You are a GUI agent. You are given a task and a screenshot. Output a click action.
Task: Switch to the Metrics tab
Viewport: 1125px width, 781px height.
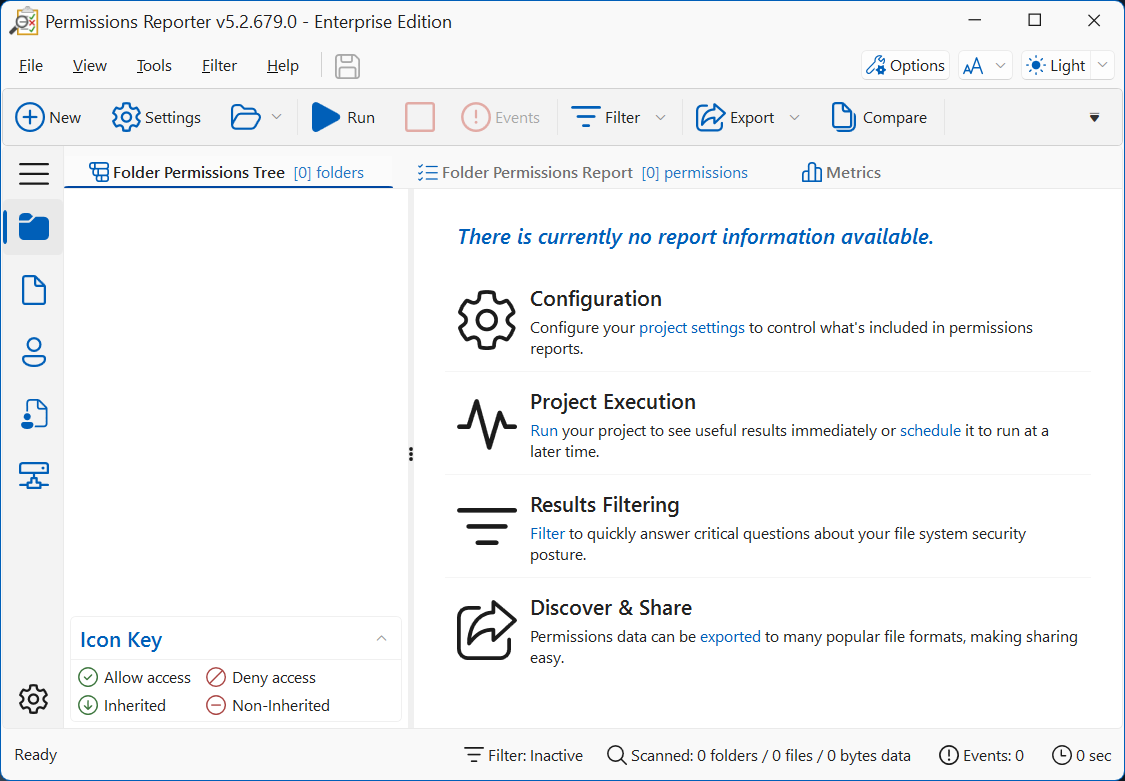[x=841, y=172]
